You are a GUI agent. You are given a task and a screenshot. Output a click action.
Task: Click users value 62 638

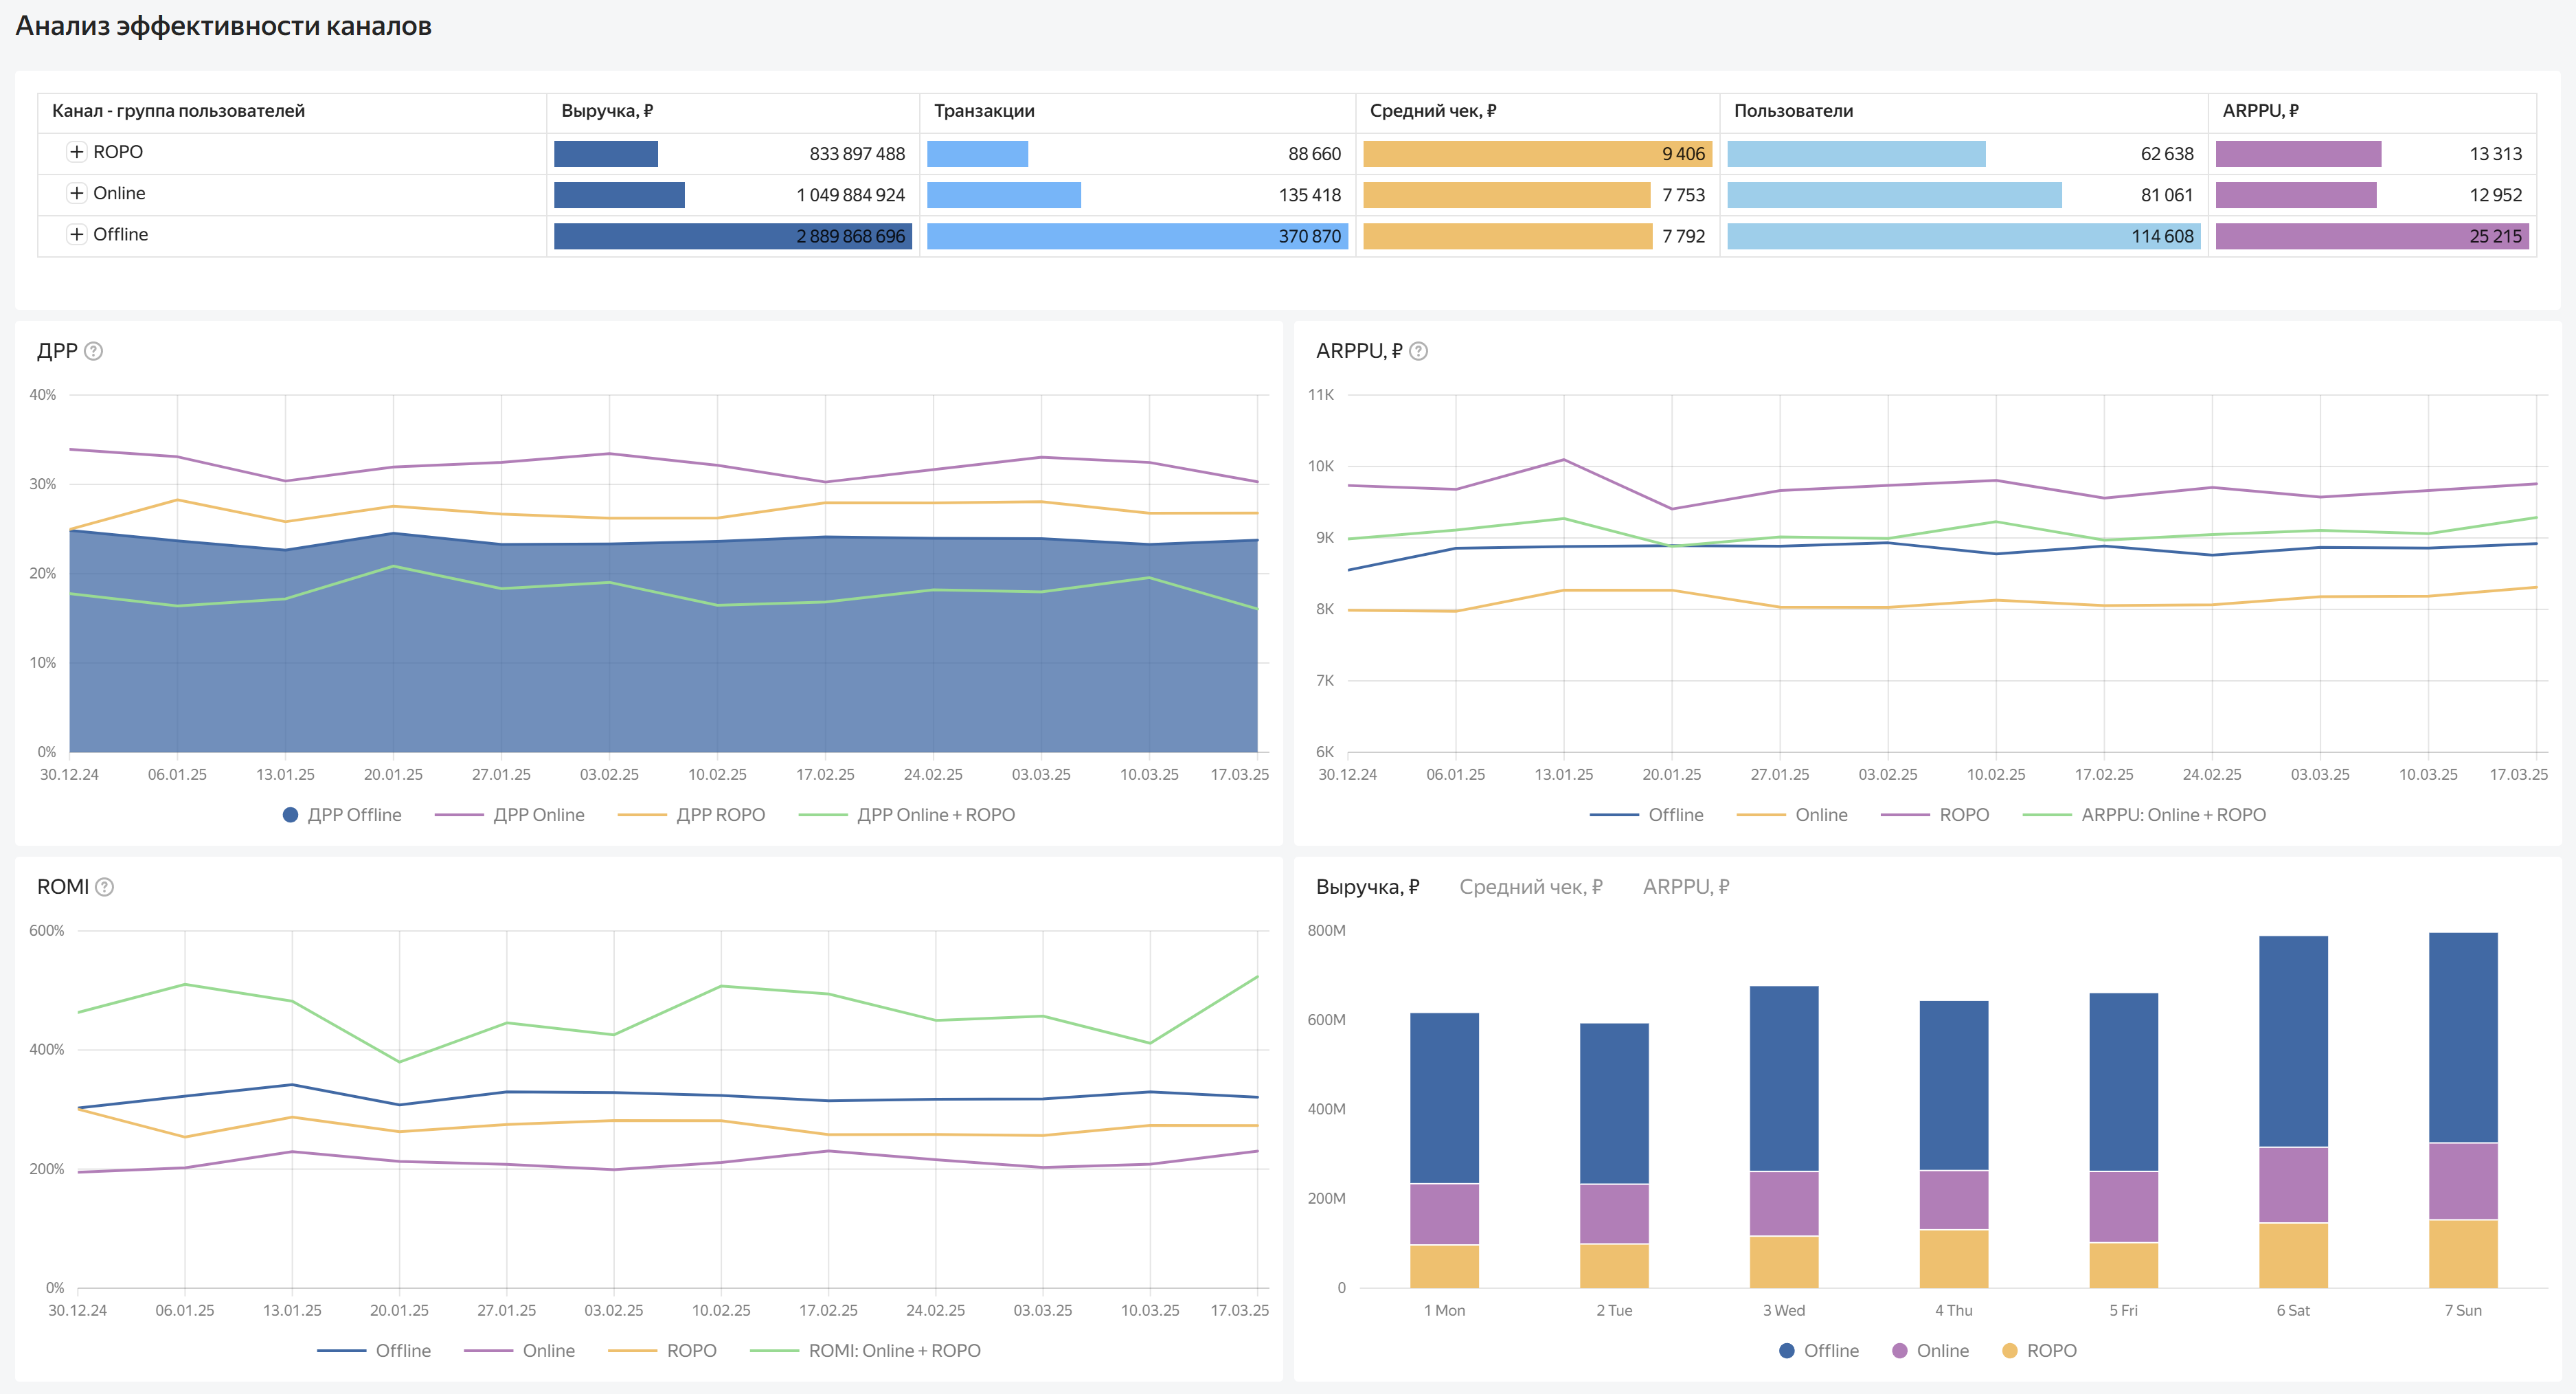pos(2167,154)
